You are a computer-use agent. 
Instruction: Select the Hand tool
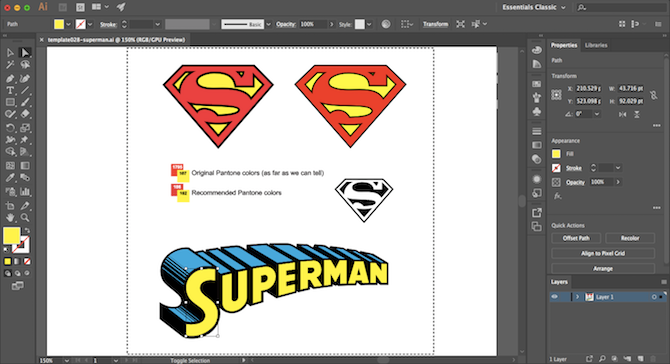10,218
